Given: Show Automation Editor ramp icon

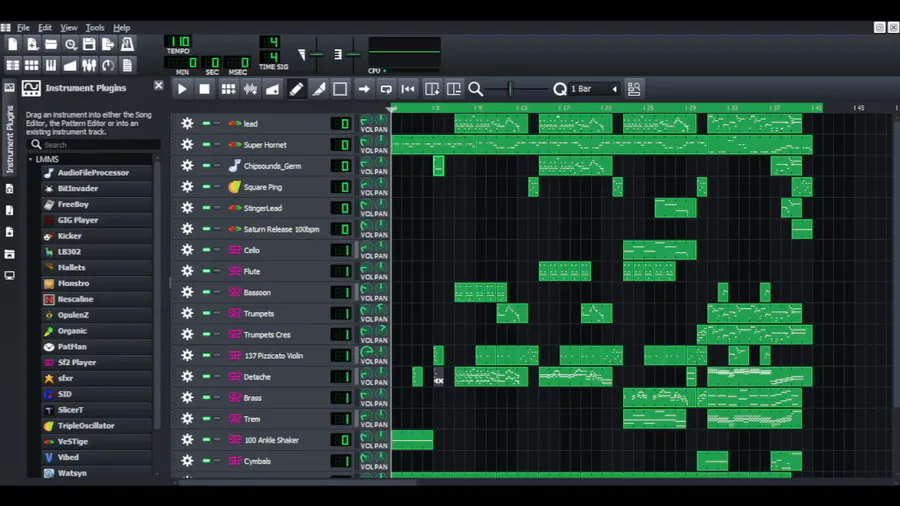Looking at the screenshot, I should [x=70, y=65].
